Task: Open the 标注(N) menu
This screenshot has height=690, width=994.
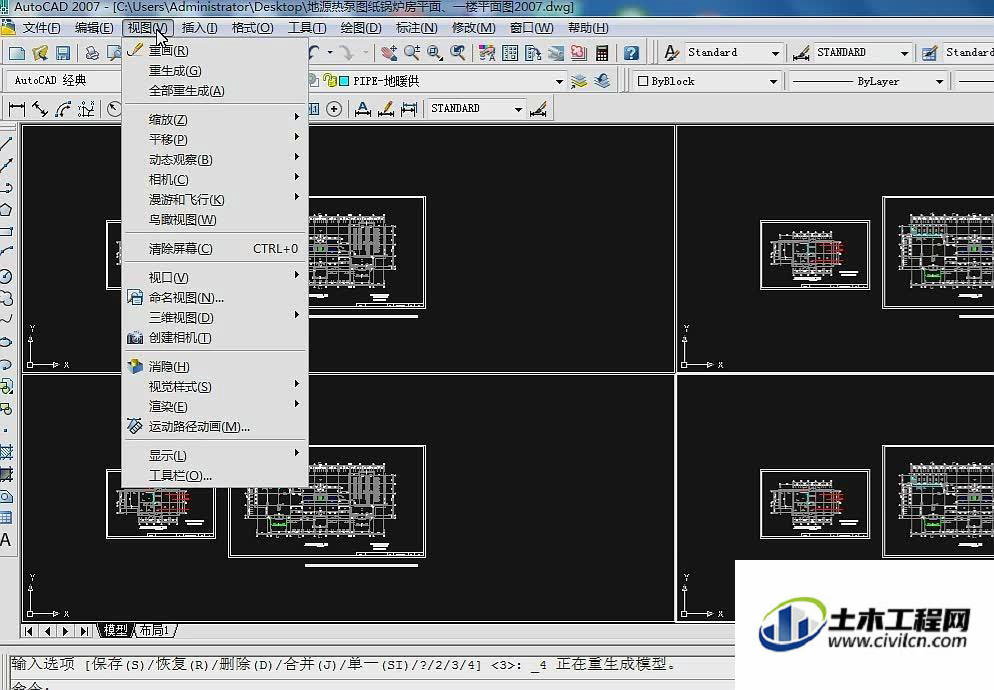Action: coord(416,28)
